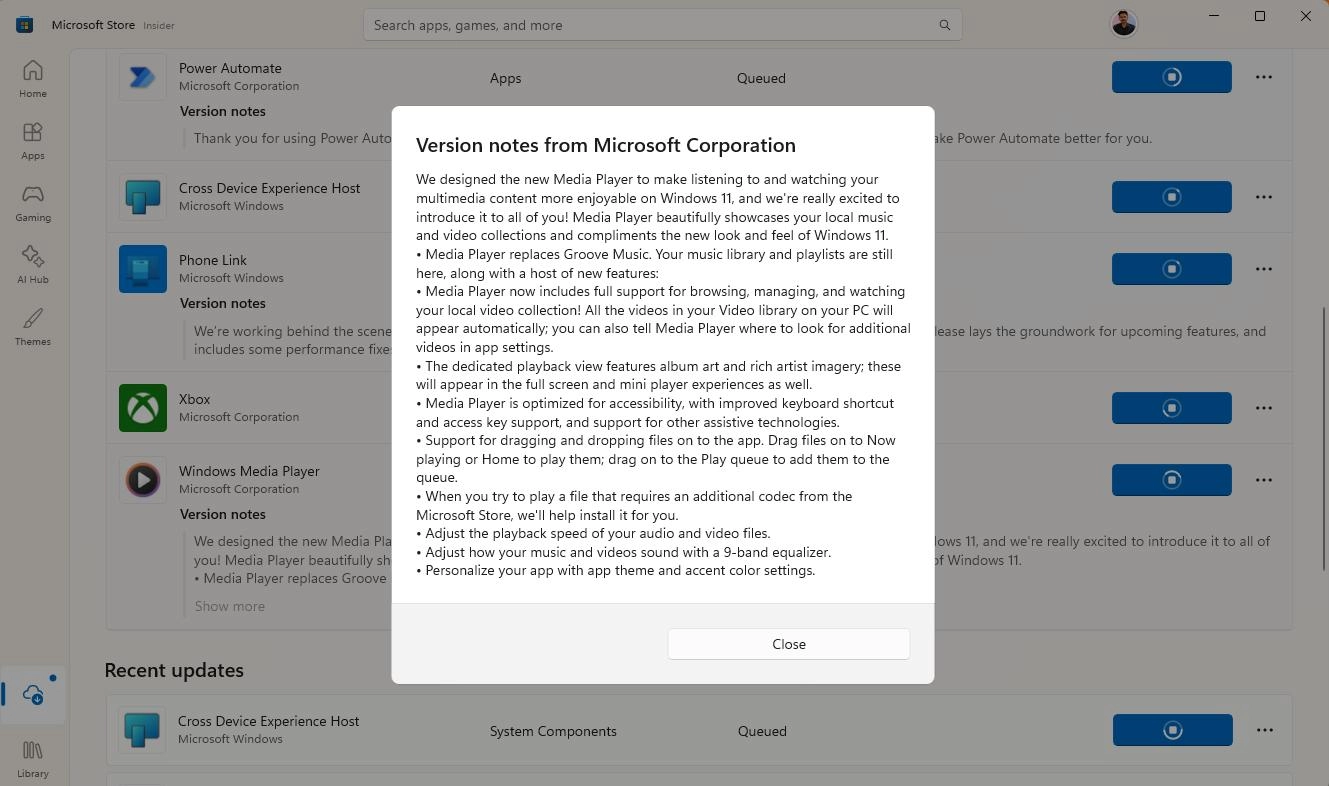Stop recent updates Cross Device Experience Host download
This screenshot has height=786, width=1329.
coord(1172,730)
